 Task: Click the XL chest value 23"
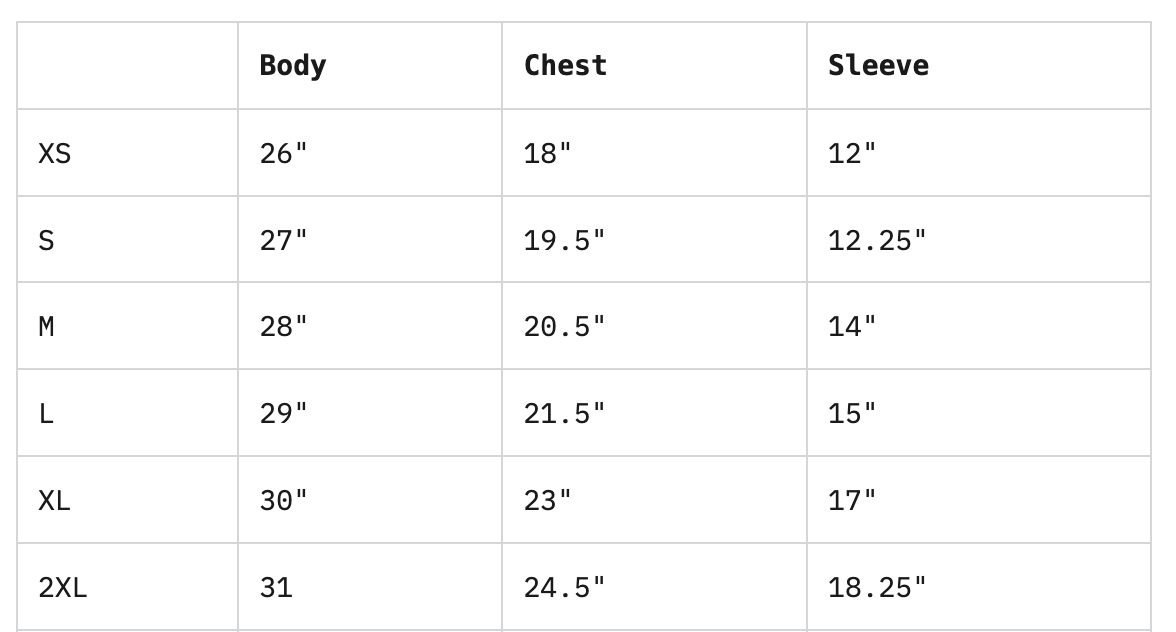[x=548, y=501]
